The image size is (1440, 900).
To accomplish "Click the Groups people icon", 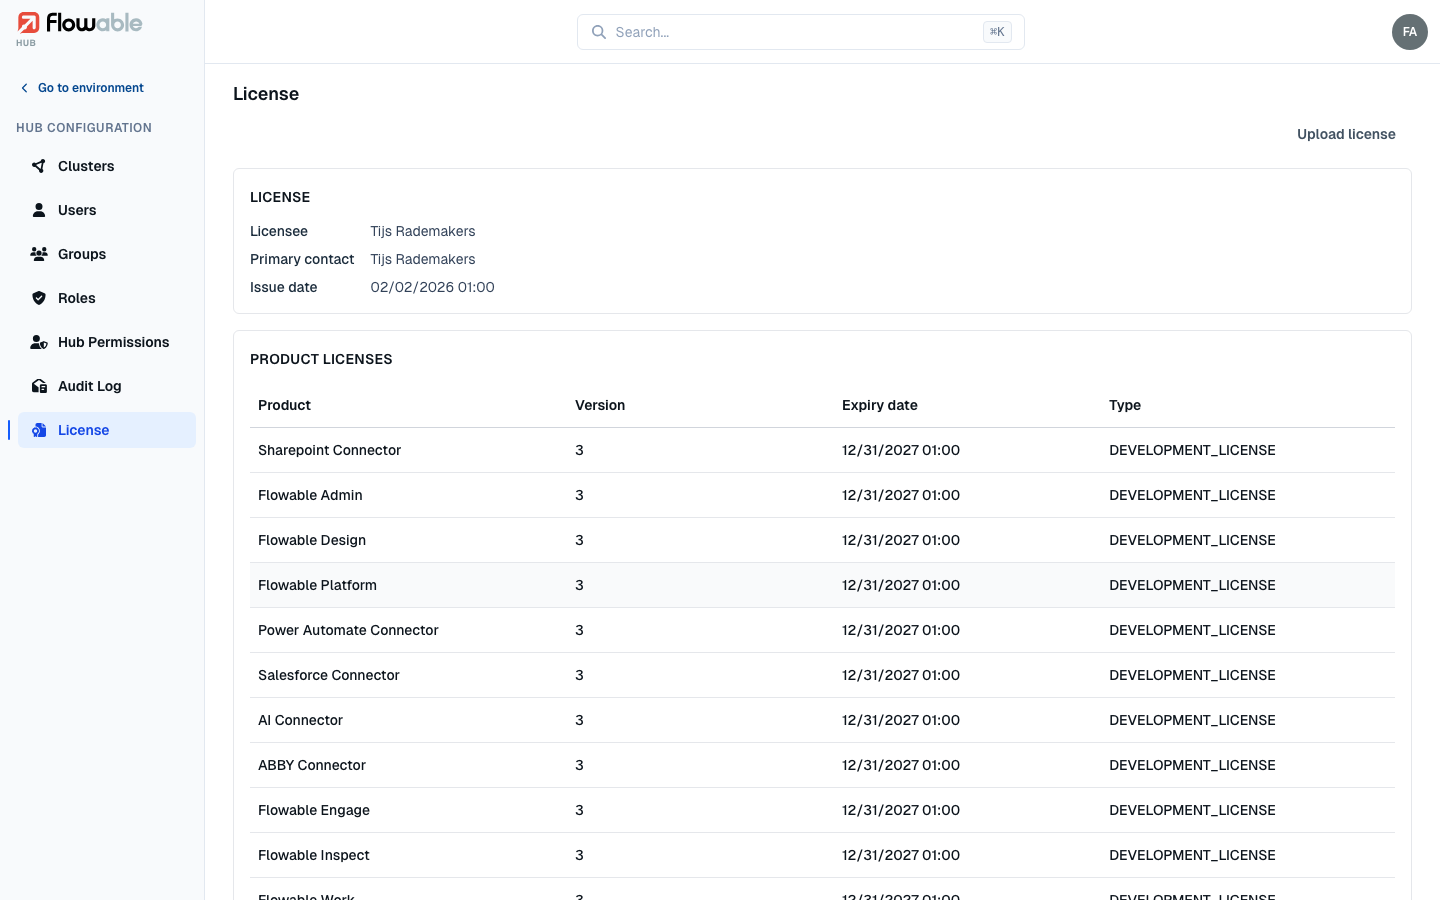I will click(x=39, y=254).
